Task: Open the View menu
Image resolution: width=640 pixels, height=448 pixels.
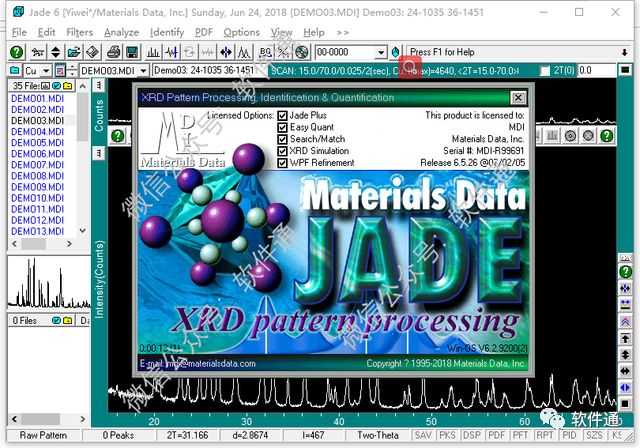Action: pyautogui.click(x=282, y=32)
